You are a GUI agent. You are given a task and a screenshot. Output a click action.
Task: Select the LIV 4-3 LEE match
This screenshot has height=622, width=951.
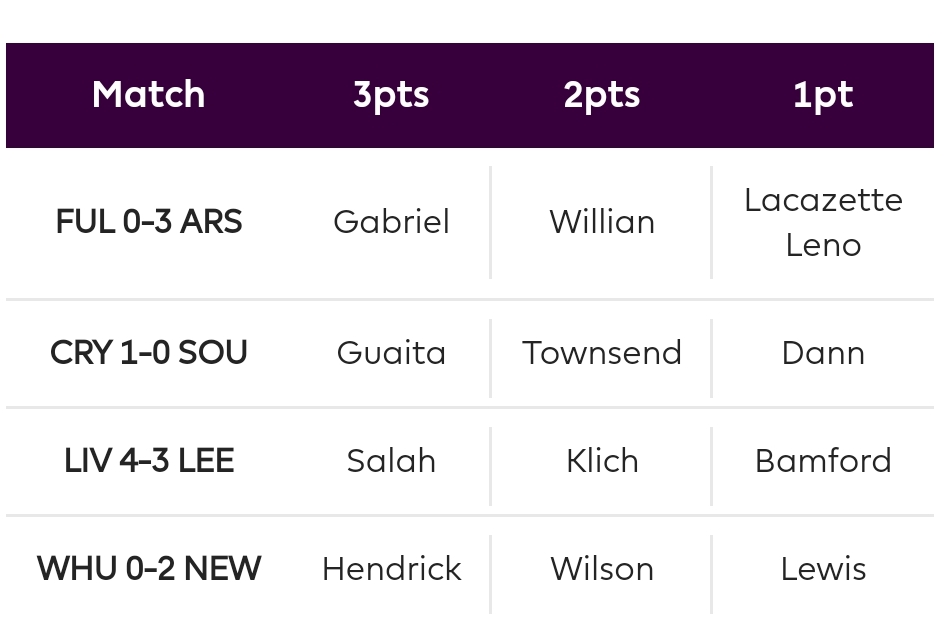click(x=149, y=461)
